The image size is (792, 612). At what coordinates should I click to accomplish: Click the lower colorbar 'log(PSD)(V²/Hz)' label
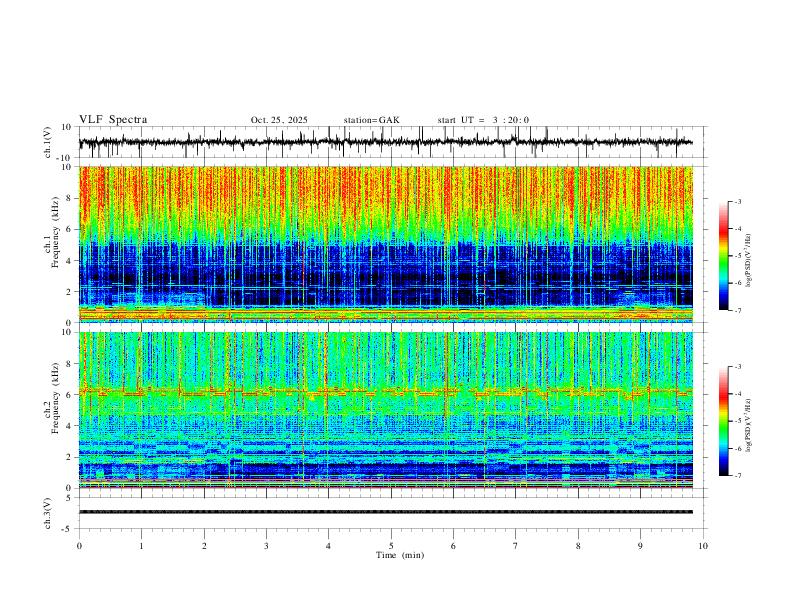click(749, 425)
